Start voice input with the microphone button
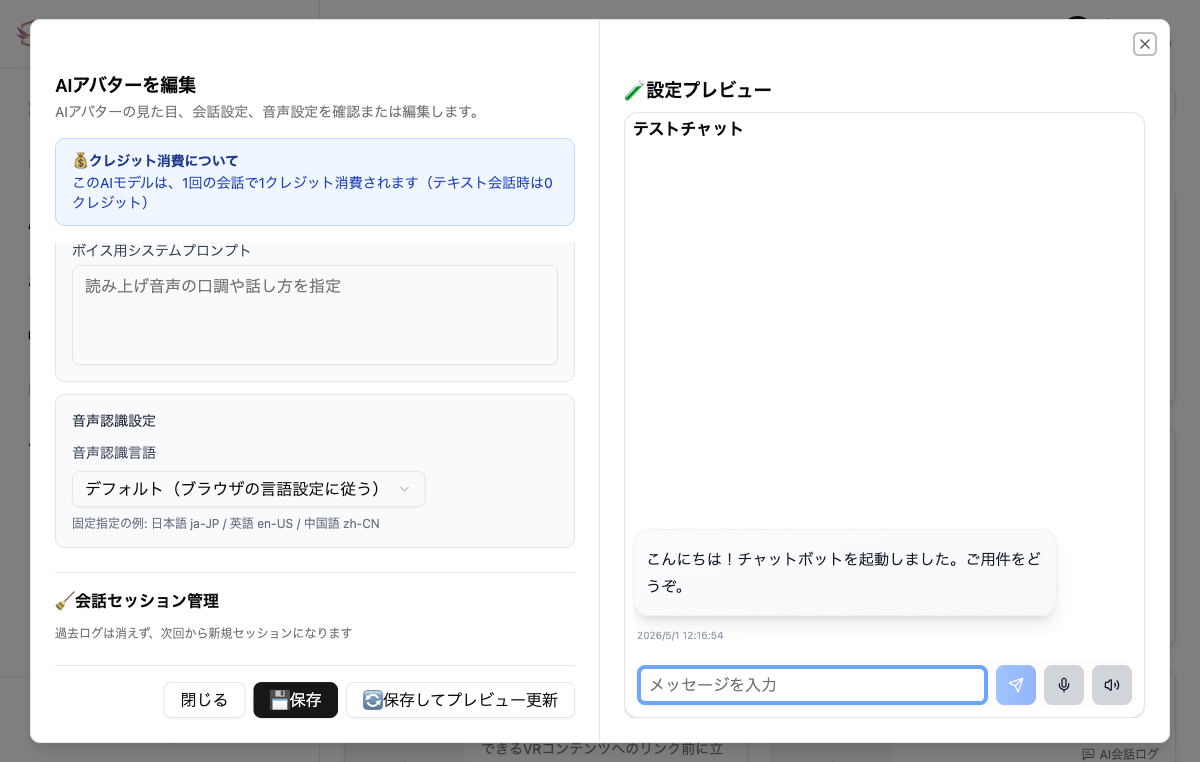Viewport: 1200px width, 762px height. pyautogui.click(x=1064, y=685)
